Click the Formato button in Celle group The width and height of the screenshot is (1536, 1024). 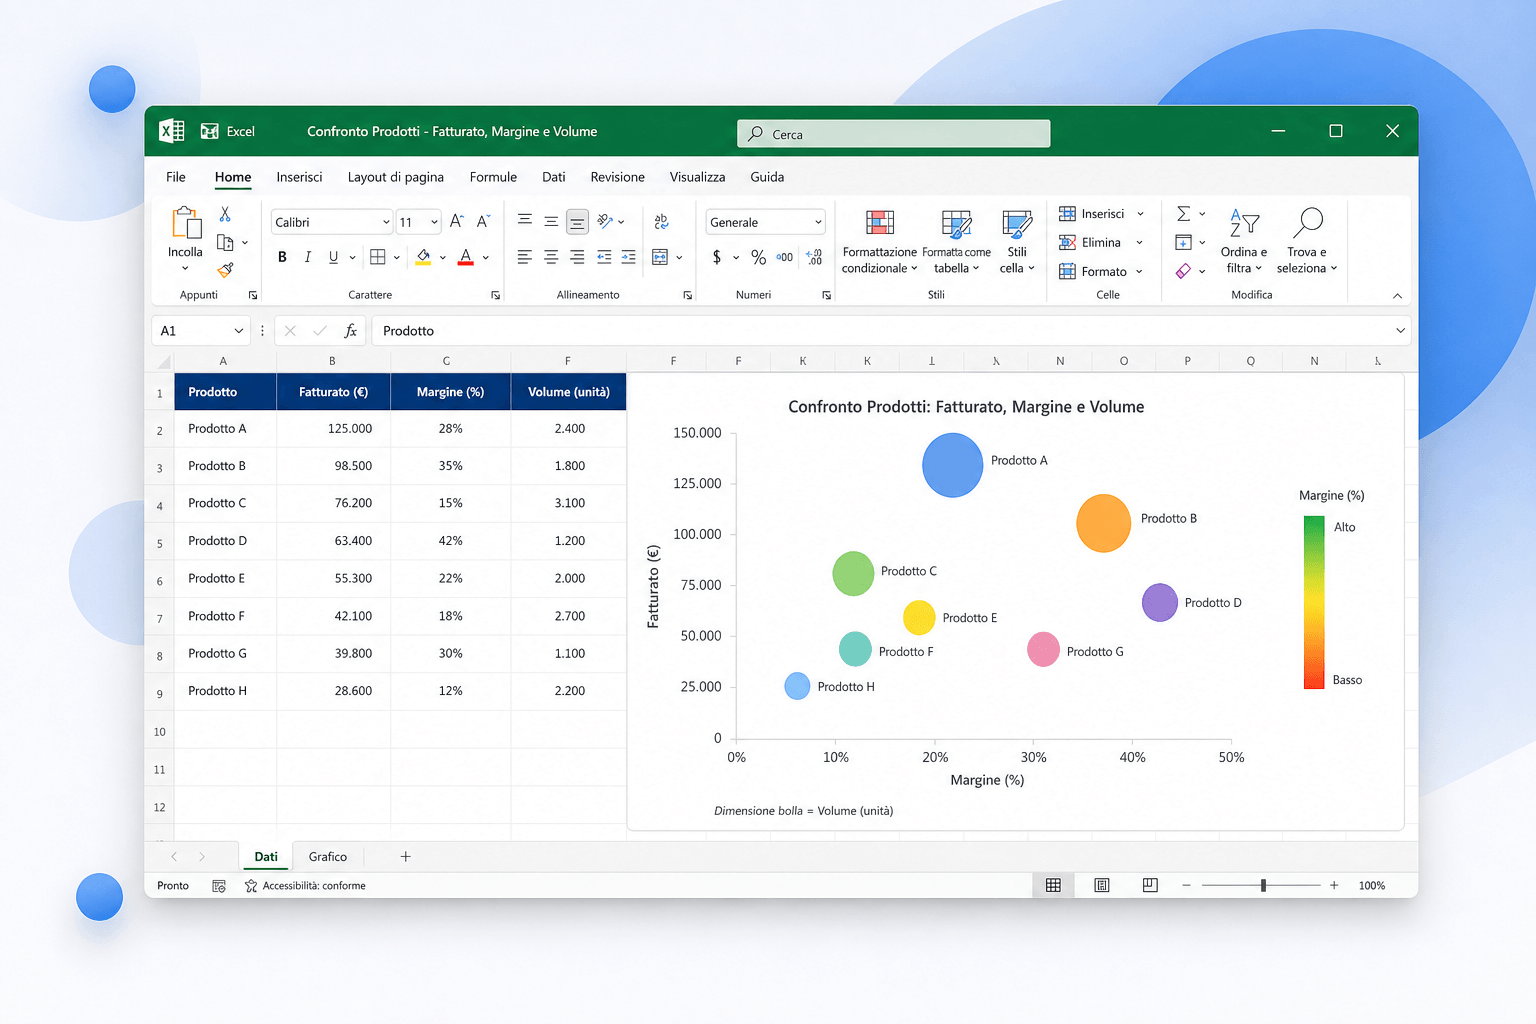click(1100, 271)
